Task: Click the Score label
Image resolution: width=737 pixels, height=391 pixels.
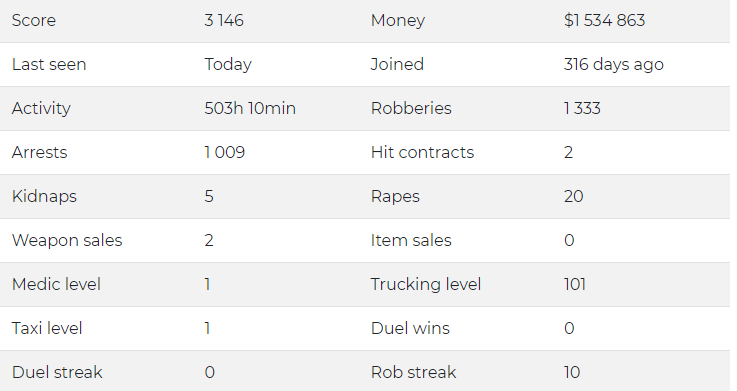Action: pos(34,21)
